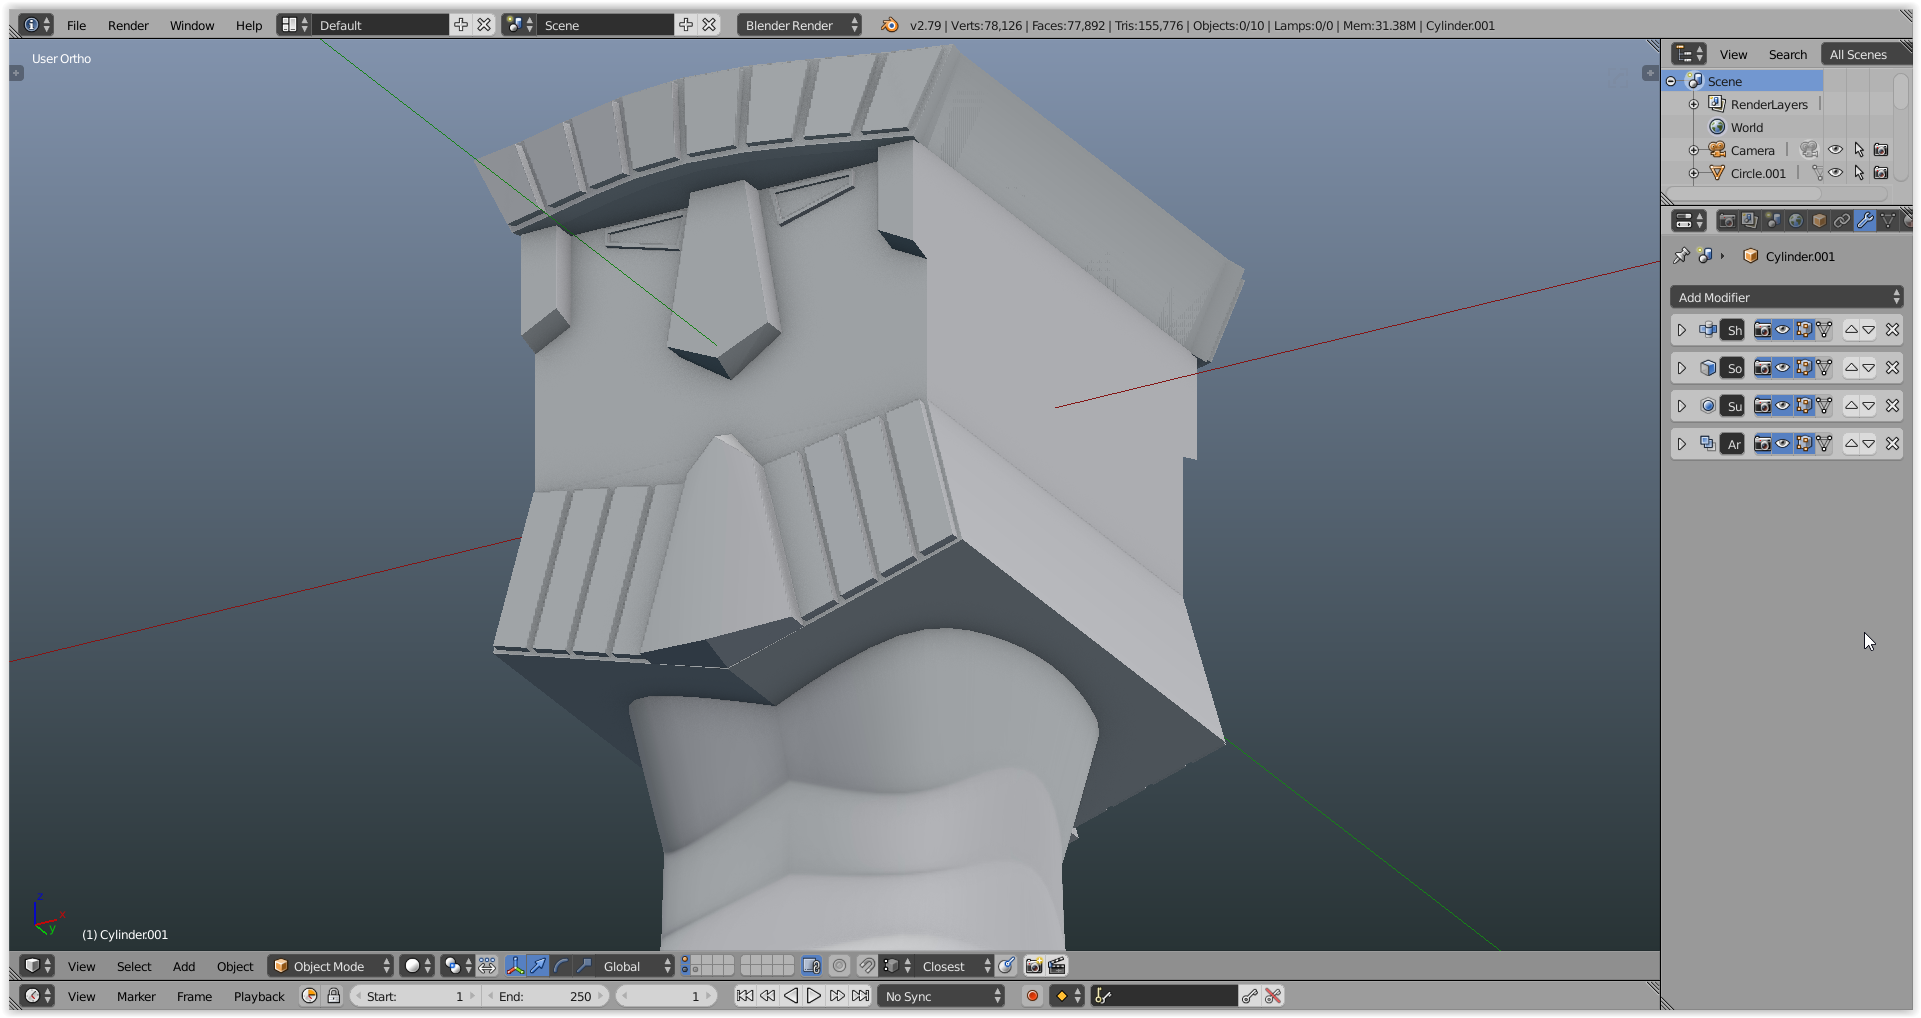Screen dimensions: 1921x1018
Task: Open the Blender Render engine dropdown
Action: (799, 25)
